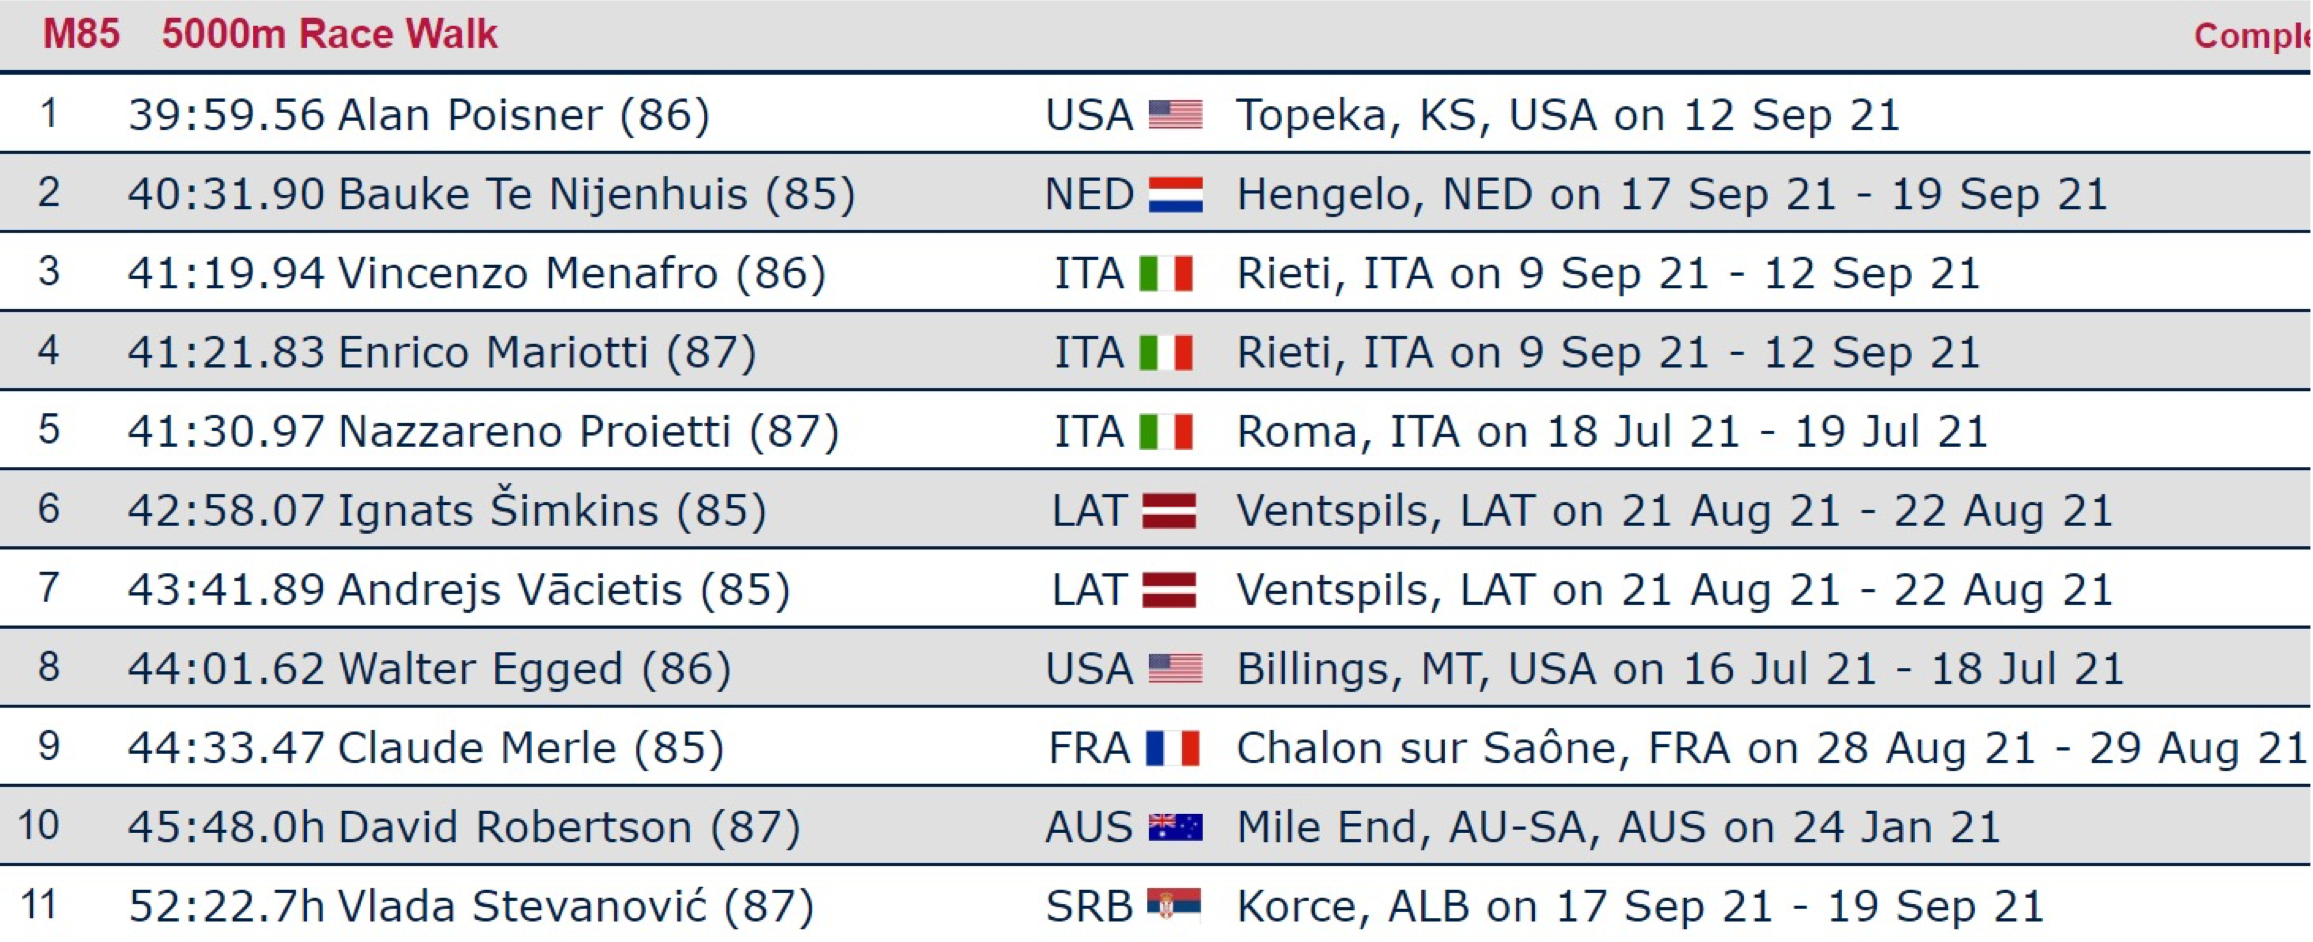The height and width of the screenshot is (942, 2313).
Task: Click the USA flag beside Alan Poisner
Action: pos(1175,115)
